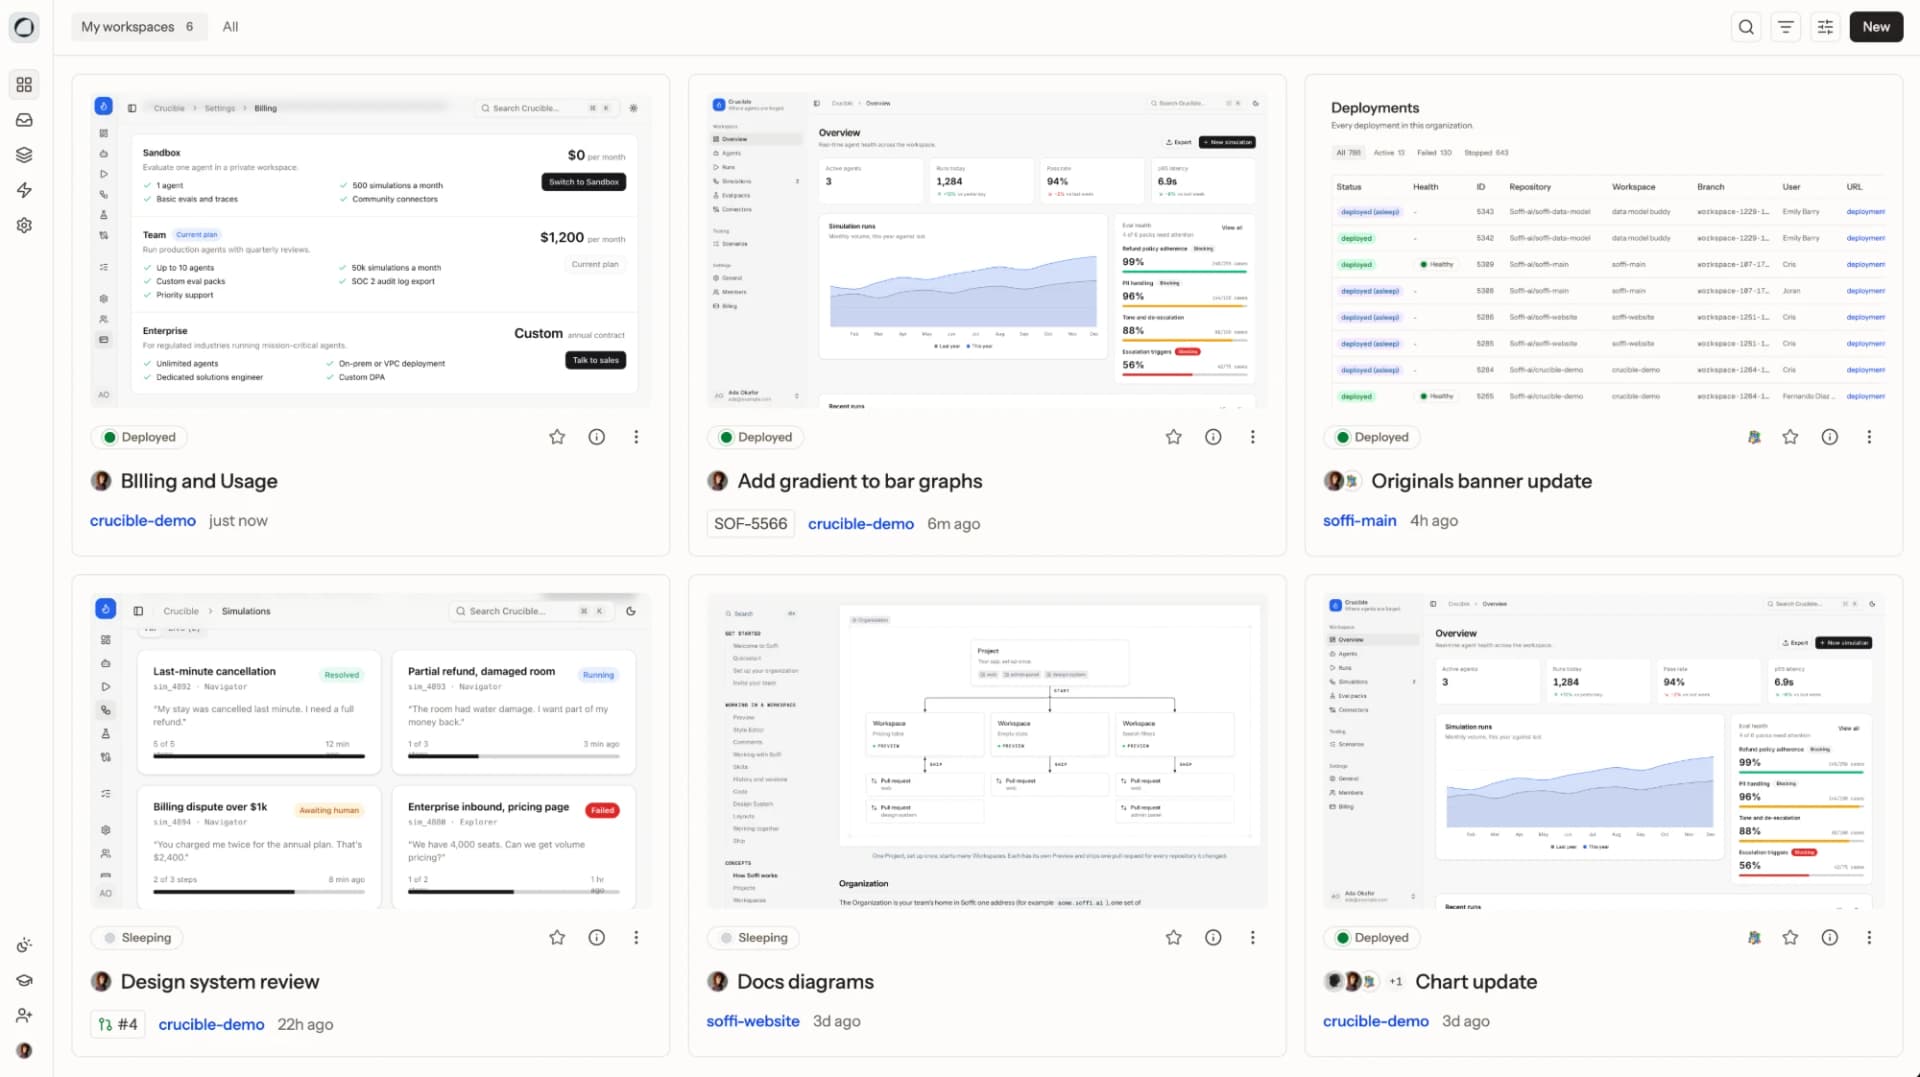This screenshot has width=1920, height=1077.
Task: Open more options for Originals banner update
Action: click(x=1869, y=437)
